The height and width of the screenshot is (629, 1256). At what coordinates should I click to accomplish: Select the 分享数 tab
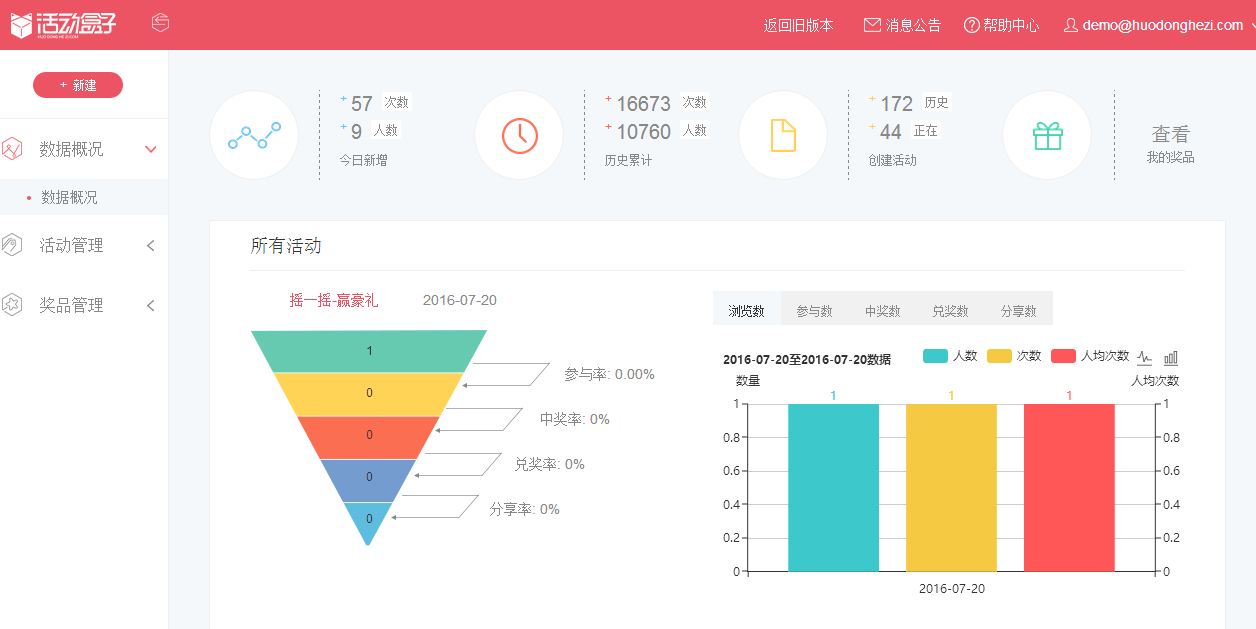[1019, 309]
